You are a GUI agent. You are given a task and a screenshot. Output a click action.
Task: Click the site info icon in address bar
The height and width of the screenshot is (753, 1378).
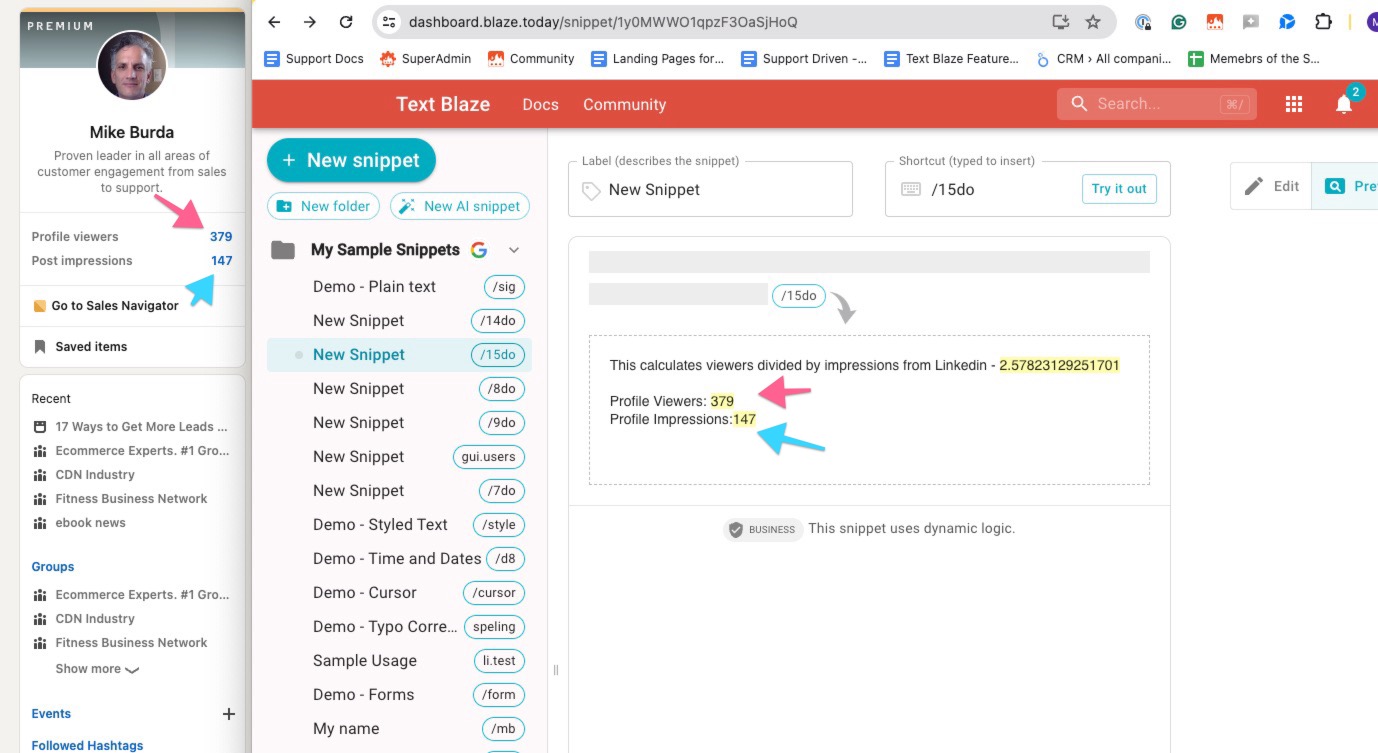[390, 22]
